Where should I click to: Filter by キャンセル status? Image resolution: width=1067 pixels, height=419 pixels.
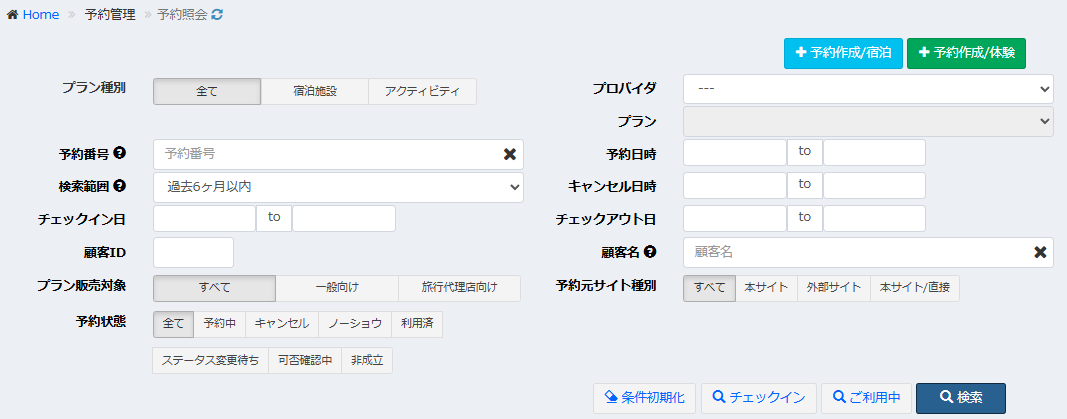282,324
